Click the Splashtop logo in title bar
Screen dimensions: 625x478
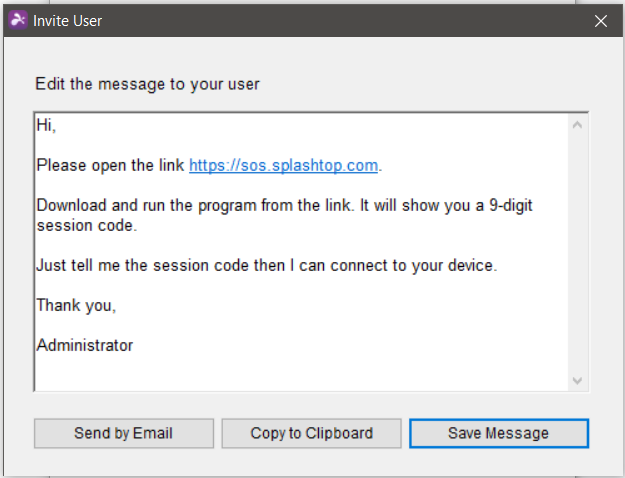18,20
